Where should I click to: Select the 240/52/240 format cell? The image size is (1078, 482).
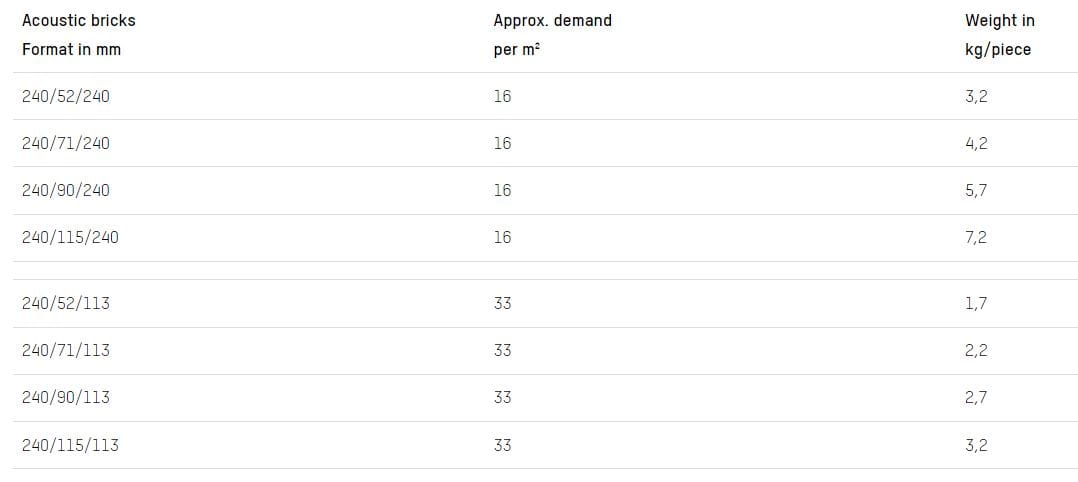click(x=65, y=96)
